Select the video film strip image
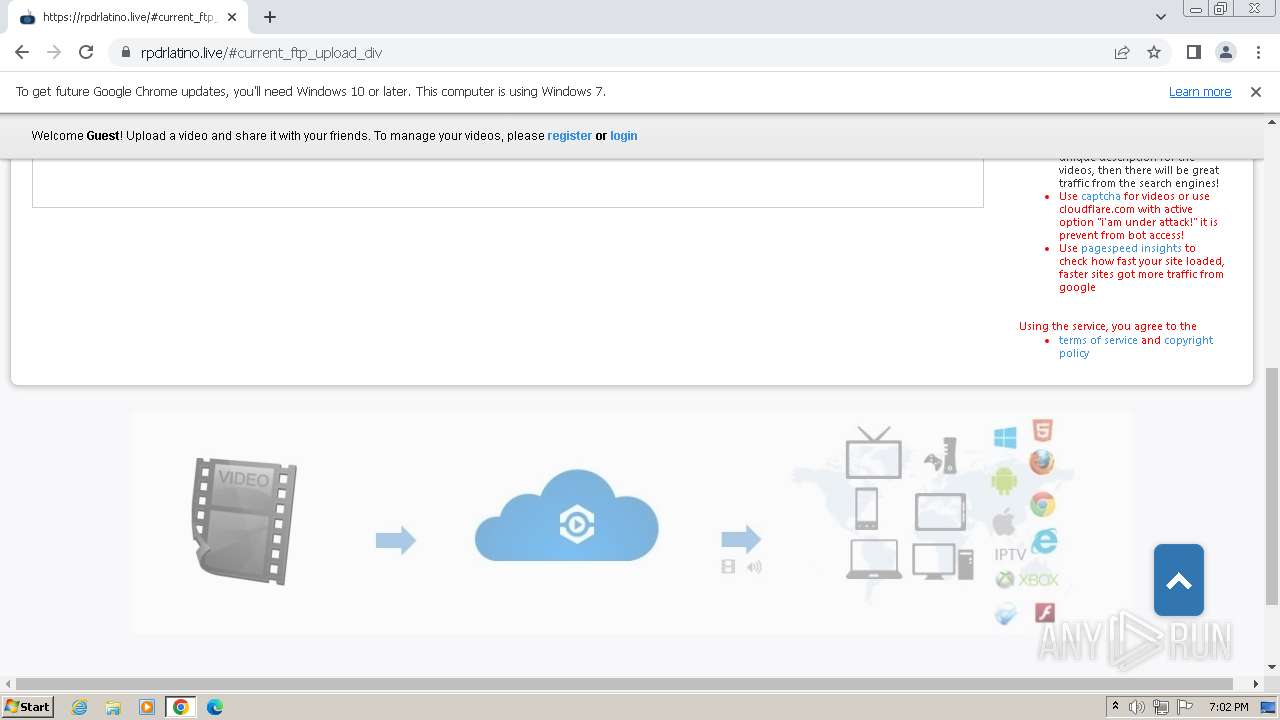1280x720 pixels. pyautogui.click(x=245, y=521)
